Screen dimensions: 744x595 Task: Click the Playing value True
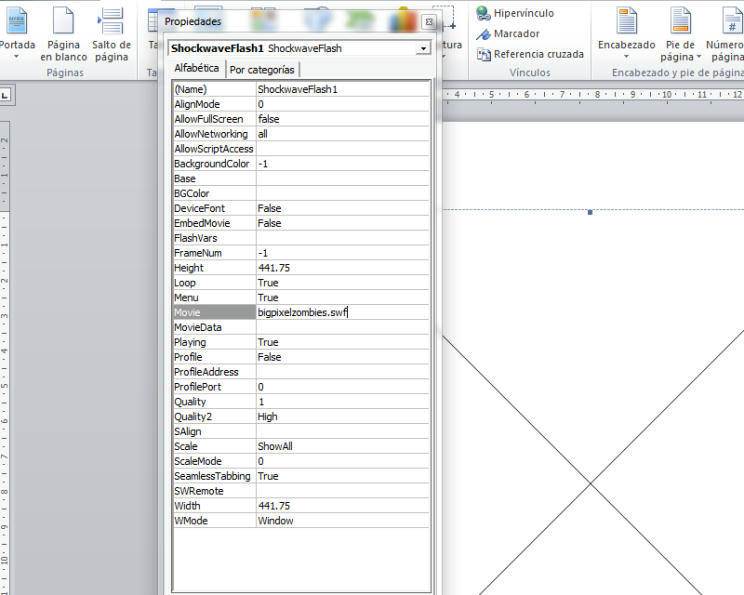342,342
